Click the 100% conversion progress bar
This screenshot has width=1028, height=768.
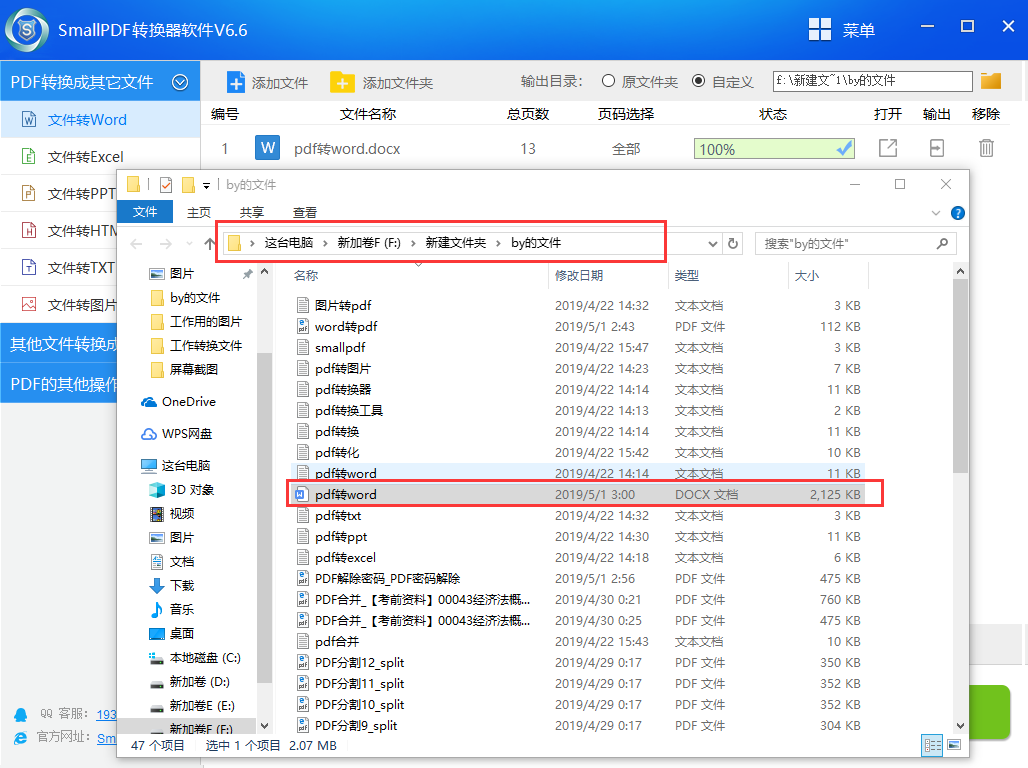point(774,149)
